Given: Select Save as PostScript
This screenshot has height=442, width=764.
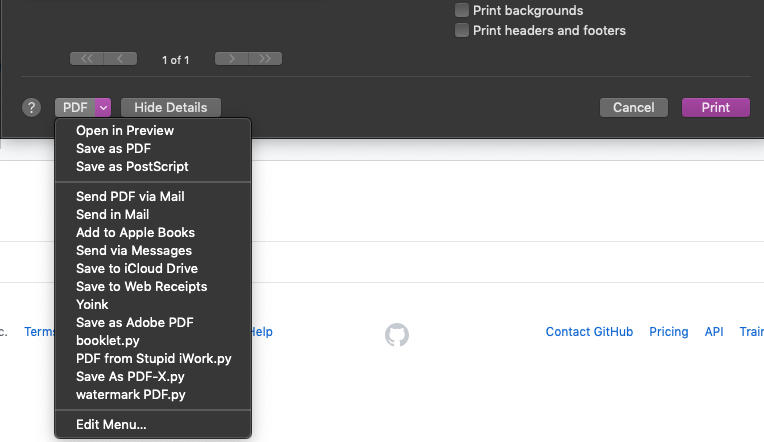Looking at the screenshot, I should 153,167.
